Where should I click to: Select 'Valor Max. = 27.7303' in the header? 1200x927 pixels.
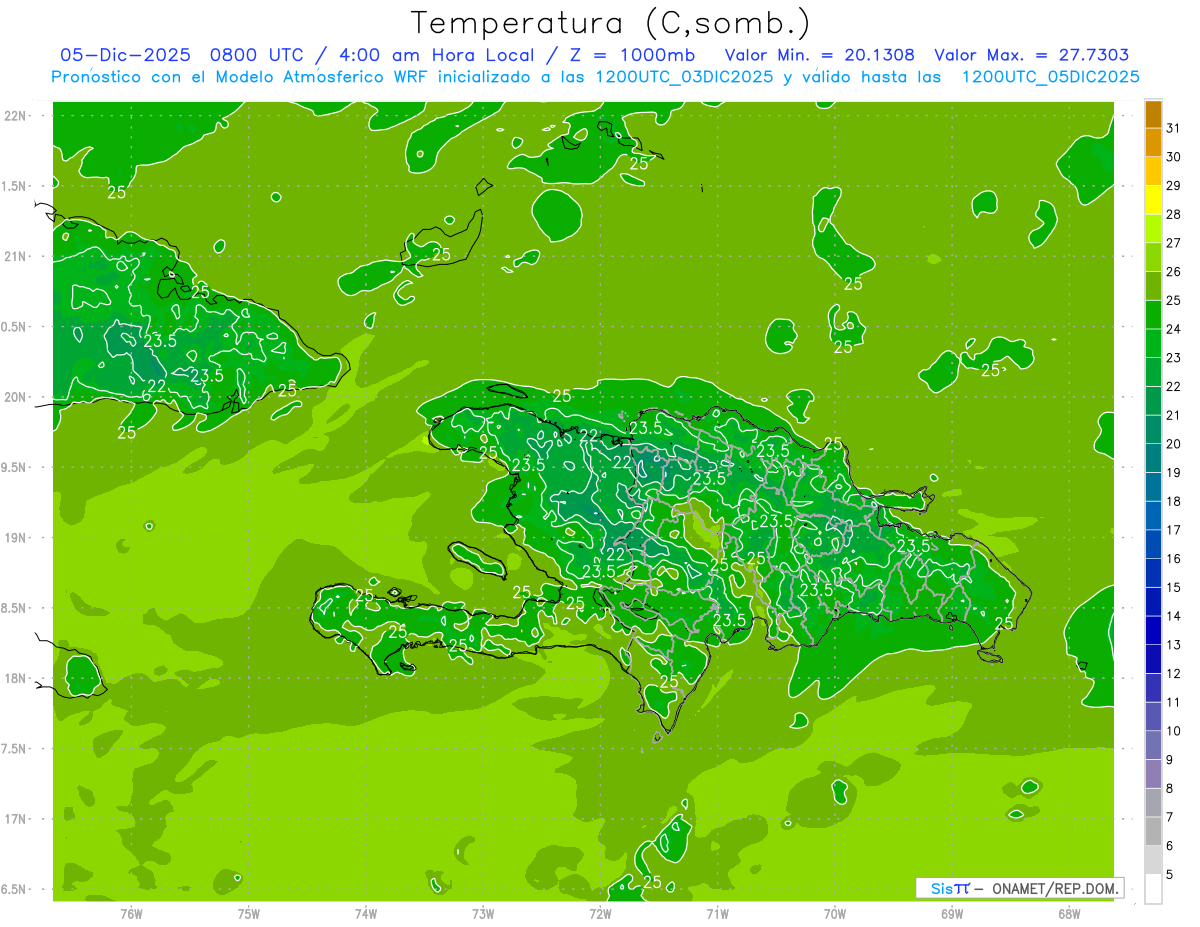coord(1032,55)
